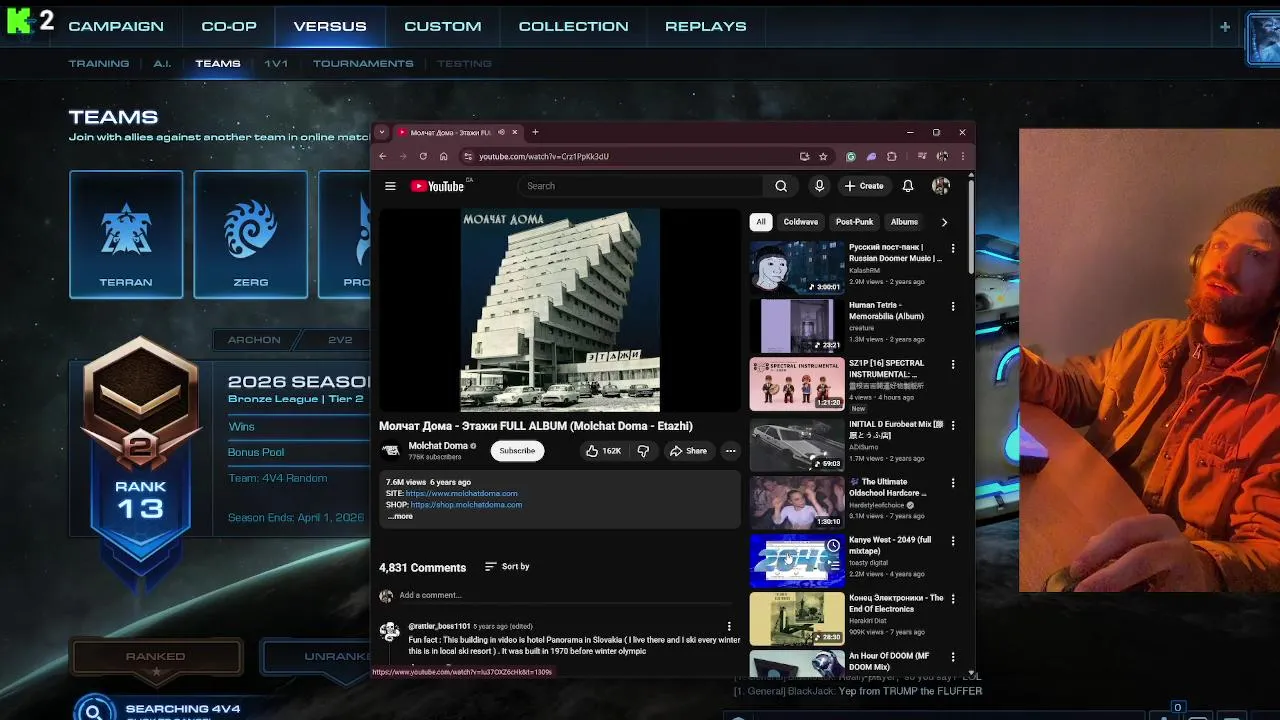Open shop.molchatdoma.com link
This screenshot has width=1280, height=720.
coord(466,505)
